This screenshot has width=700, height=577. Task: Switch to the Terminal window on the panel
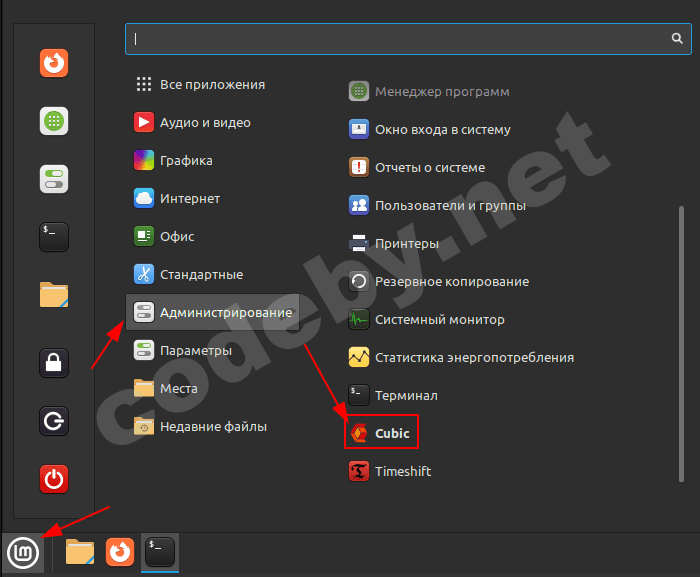point(160,552)
